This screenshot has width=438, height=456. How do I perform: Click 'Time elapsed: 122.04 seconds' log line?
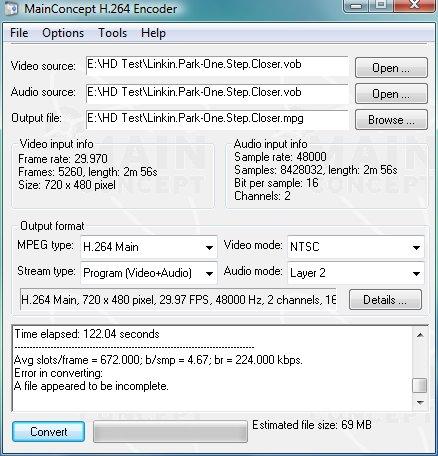(87, 334)
